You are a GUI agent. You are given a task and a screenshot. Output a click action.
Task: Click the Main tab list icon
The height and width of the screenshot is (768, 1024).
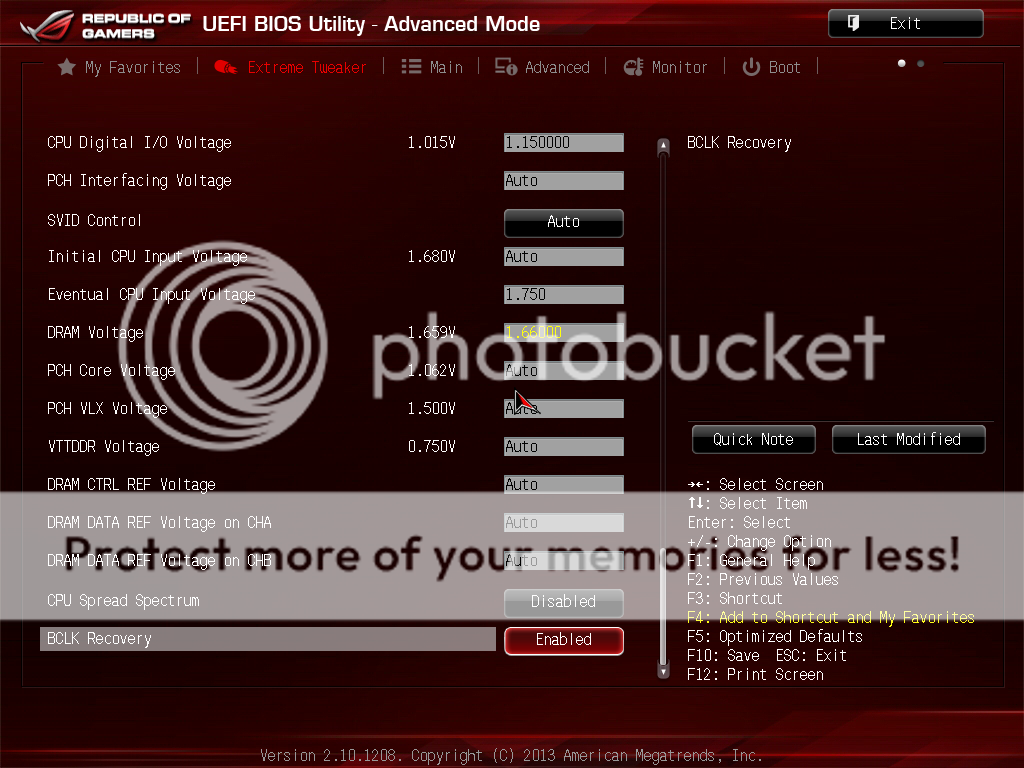(411, 67)
